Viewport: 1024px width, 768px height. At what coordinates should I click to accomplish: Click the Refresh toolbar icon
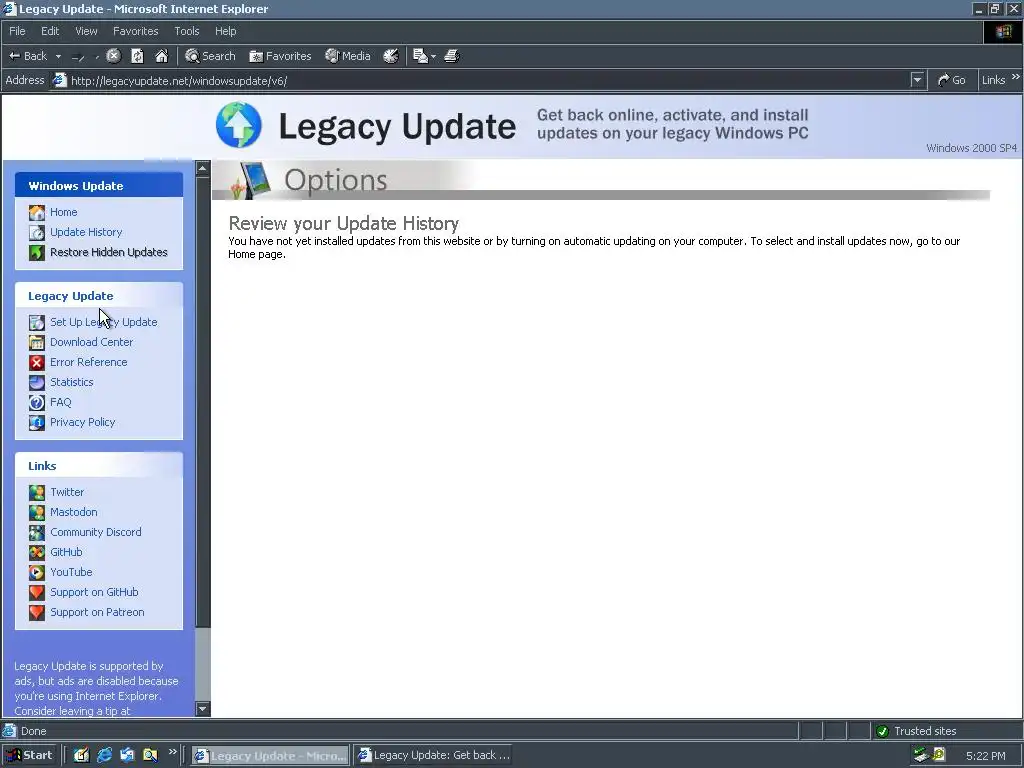[x=137, y=56]
